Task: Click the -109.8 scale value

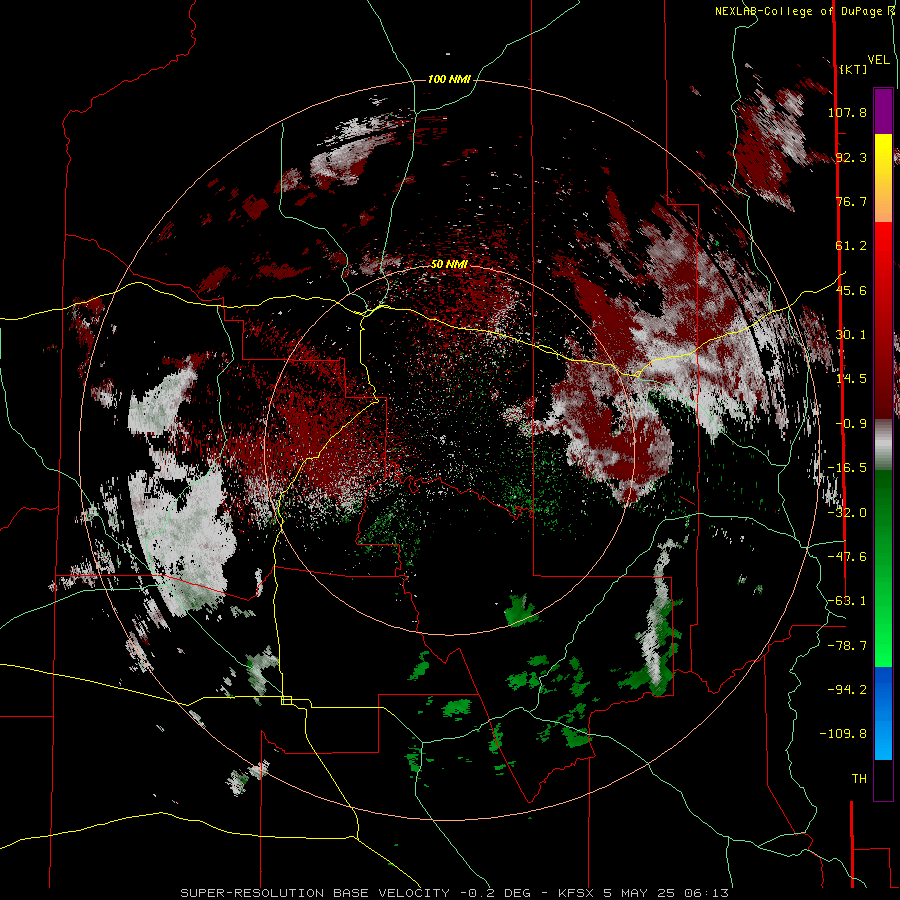Action: [x=843, y=734]
